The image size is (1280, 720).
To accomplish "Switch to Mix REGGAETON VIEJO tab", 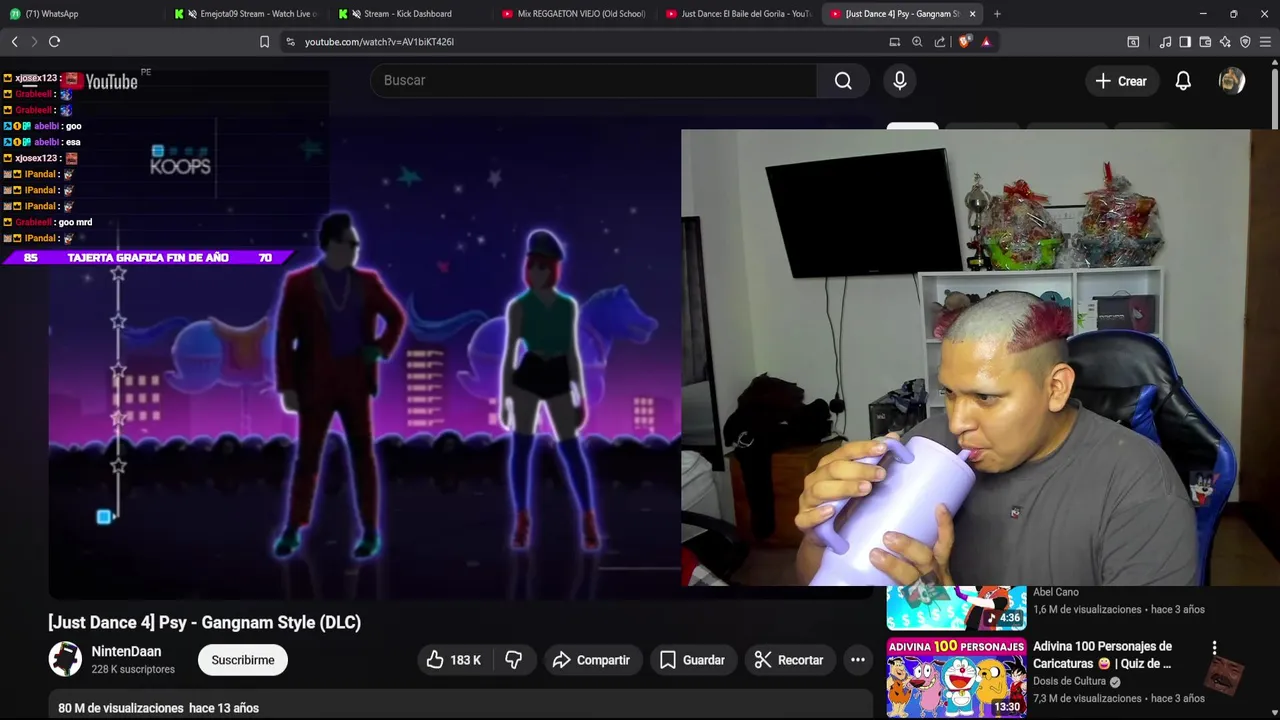I will coord(574,14).
